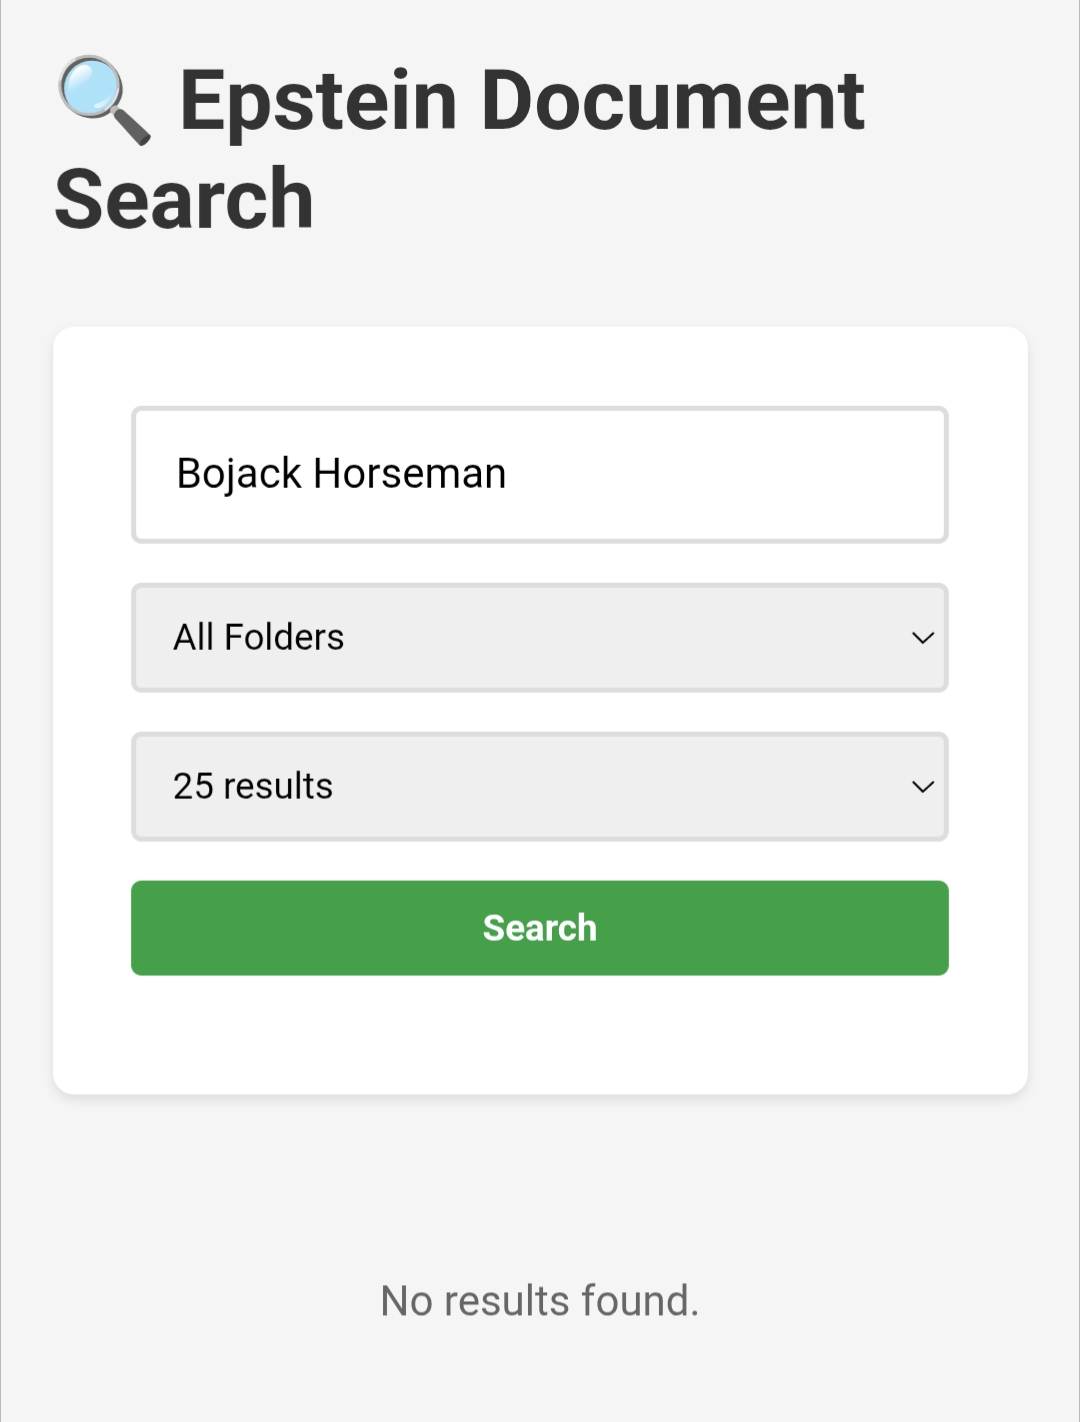Click the magnifying glass icon in title
Screen dimensions: 1080x1422
tap(104, 100)
